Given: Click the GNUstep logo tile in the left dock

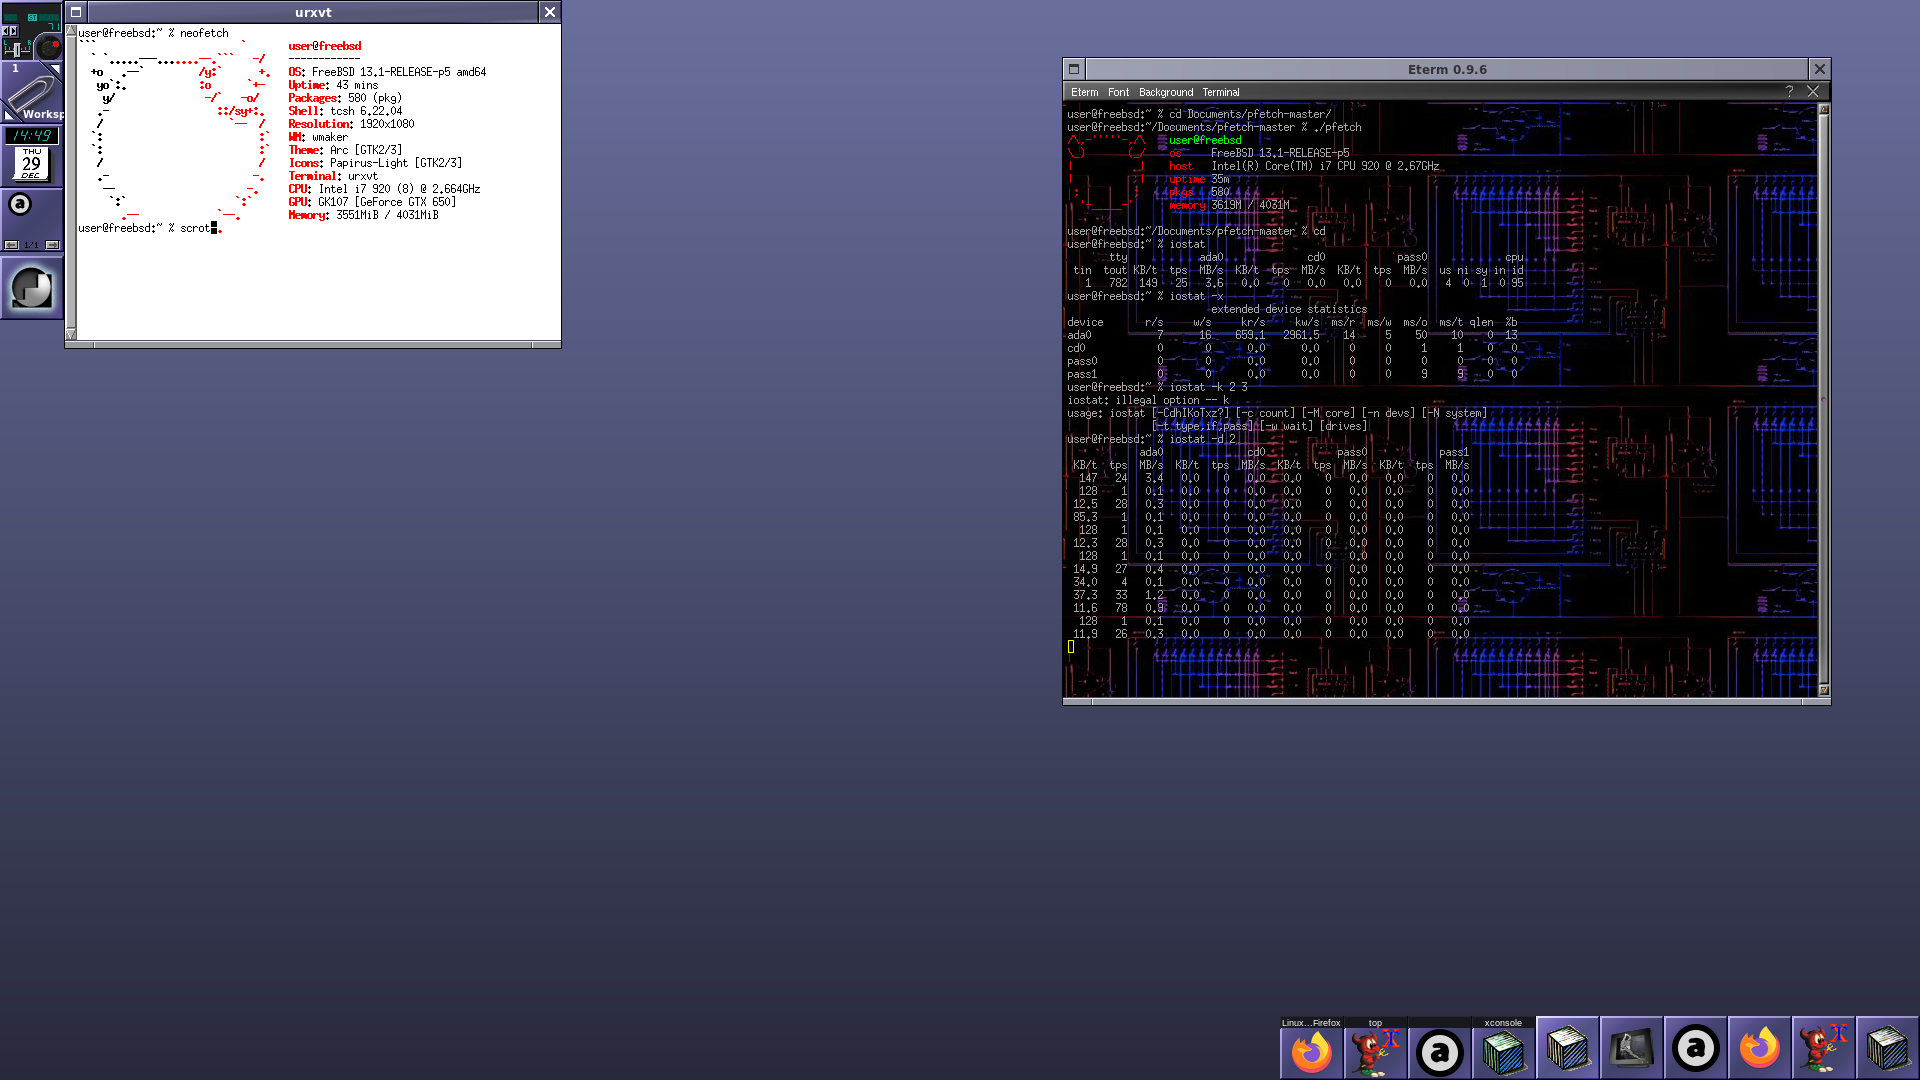Looking at the screenshot, I should click(32, 289).
